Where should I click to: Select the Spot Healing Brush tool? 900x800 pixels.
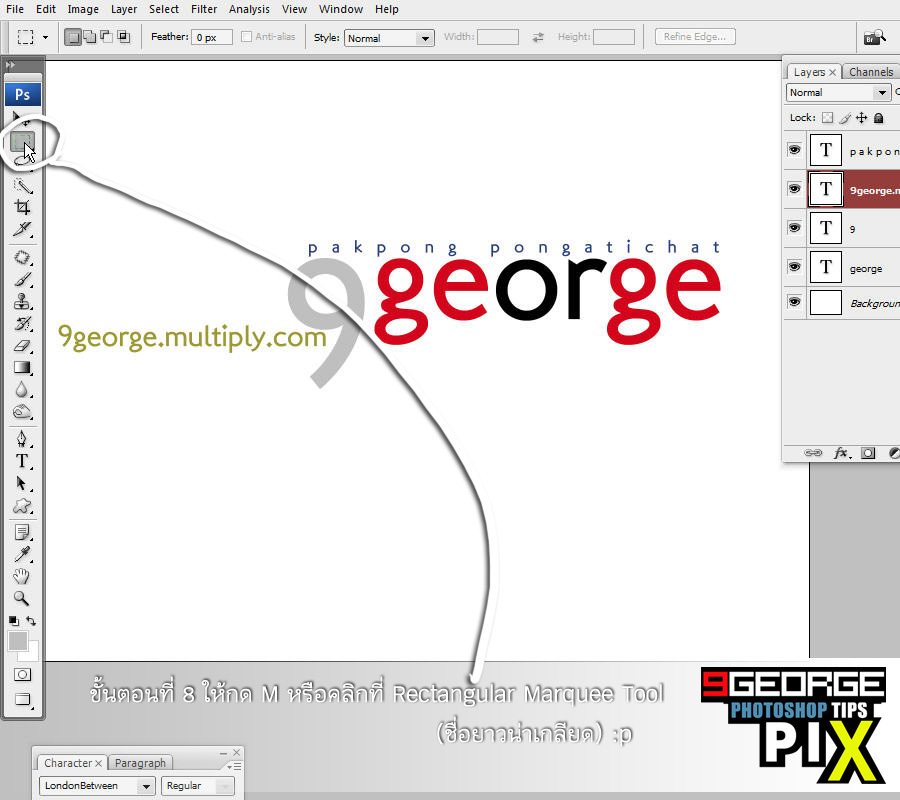(22, 257)
